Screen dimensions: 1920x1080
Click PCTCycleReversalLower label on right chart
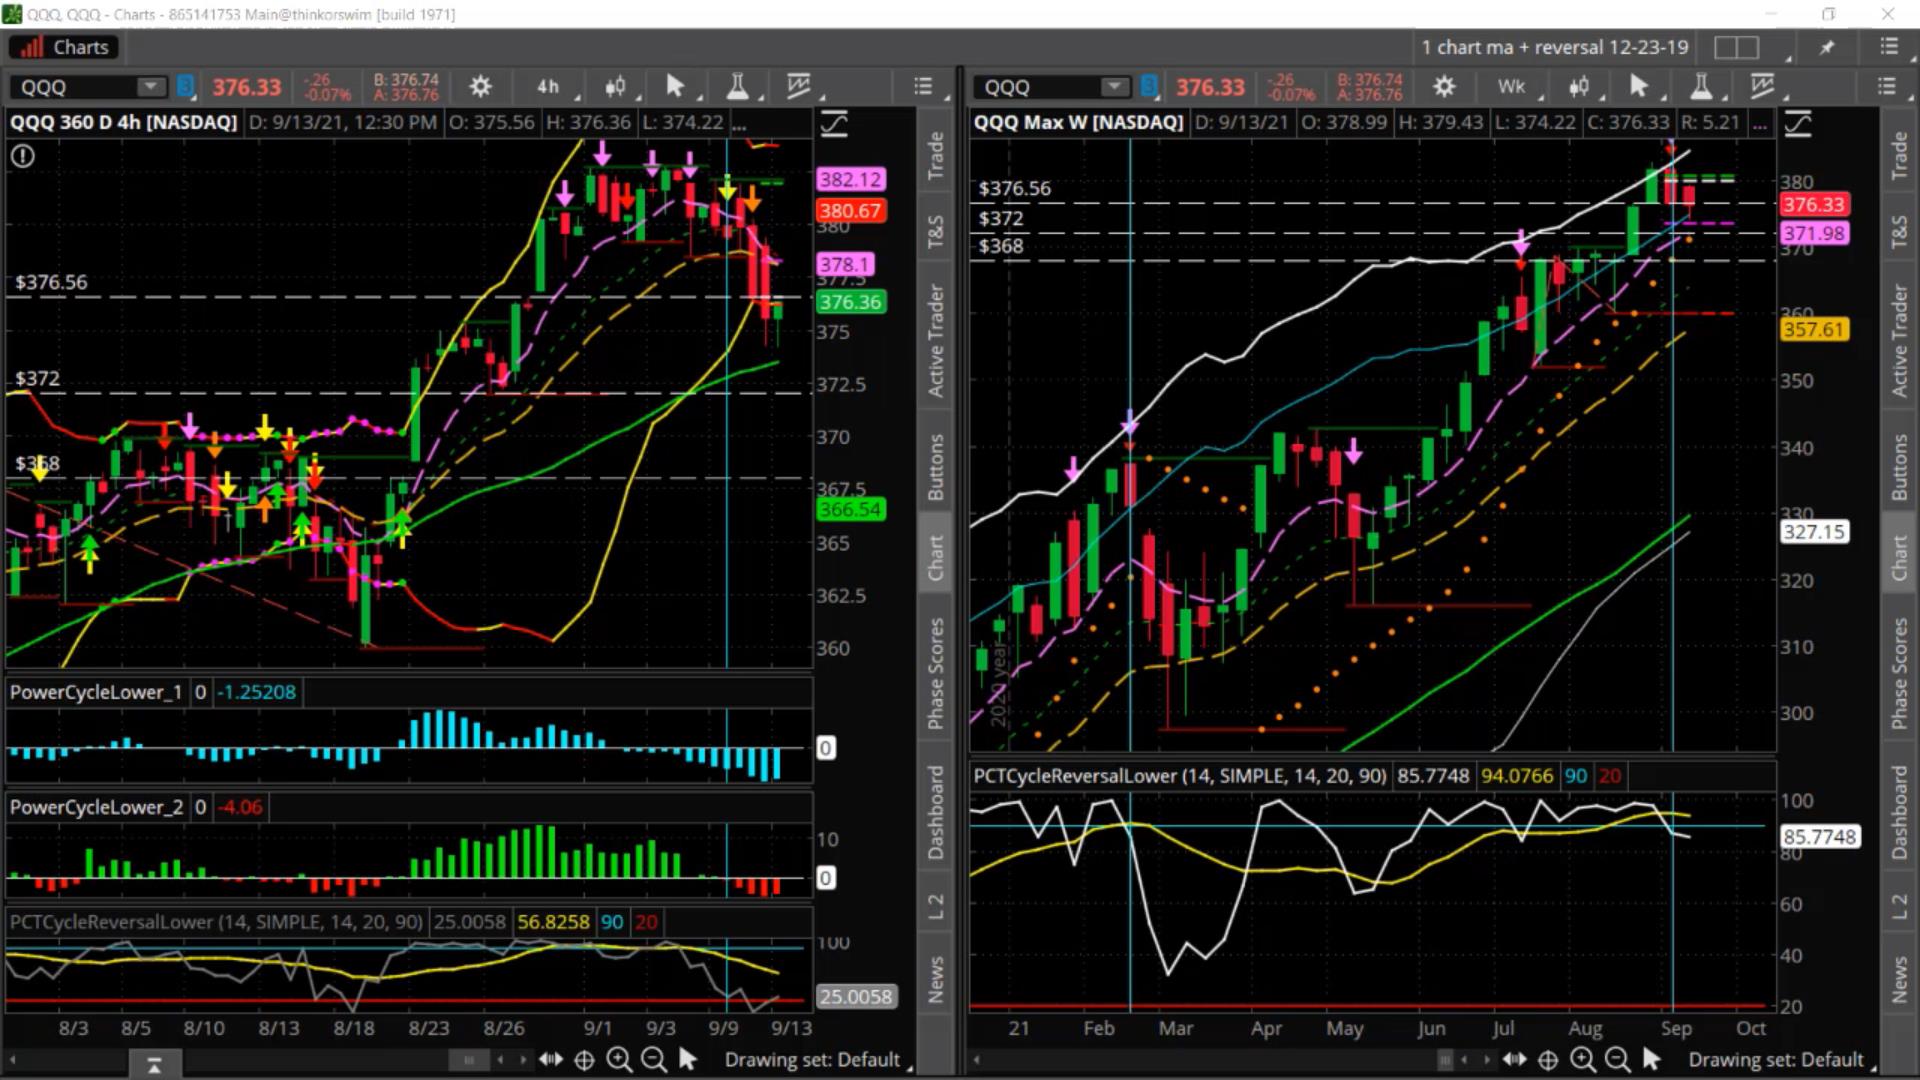1180,776
